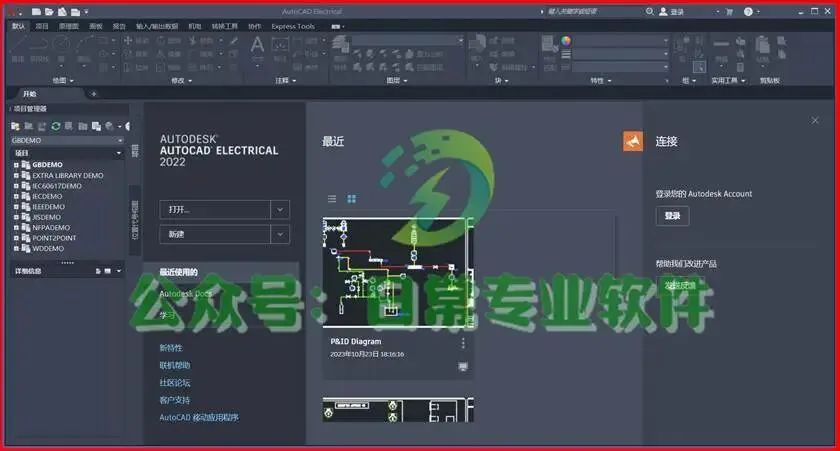Open the dropdown arrow next to 打开

tap(280, 209)
